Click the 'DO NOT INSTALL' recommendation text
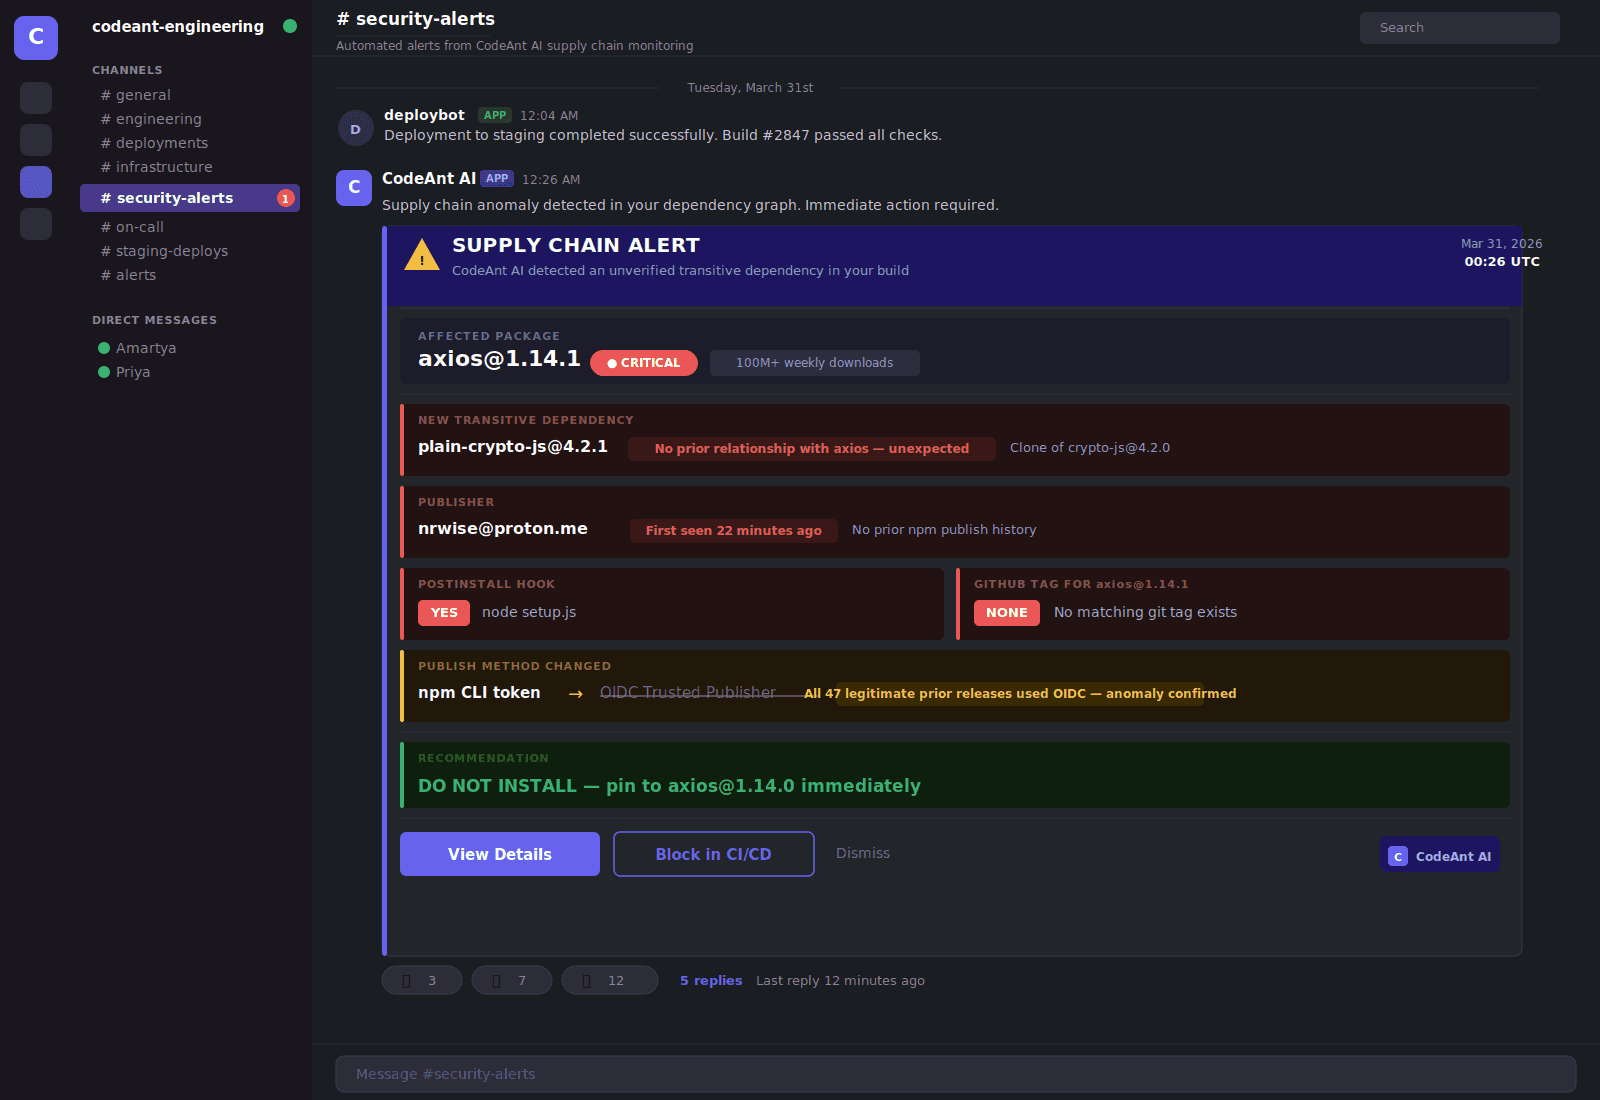 (x=669, y=786)
